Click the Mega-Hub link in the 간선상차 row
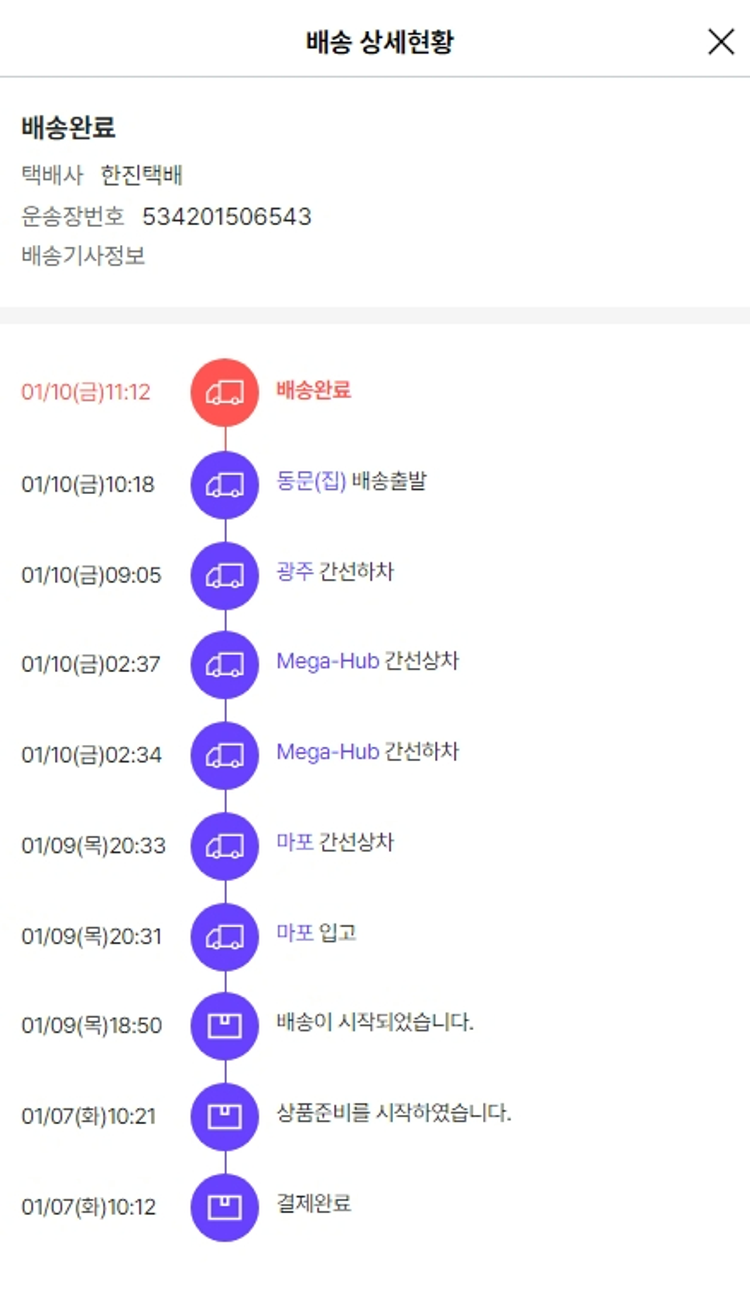 coord(328,661)
